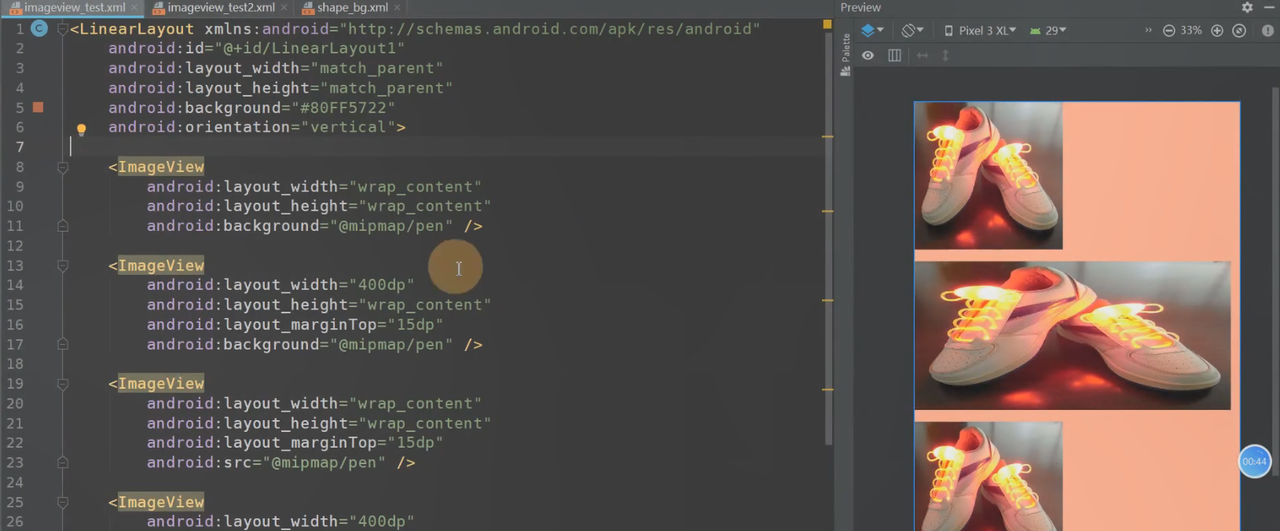Collapse the ImageView block at line 25

pyautogui.click(x=62, y=502)
